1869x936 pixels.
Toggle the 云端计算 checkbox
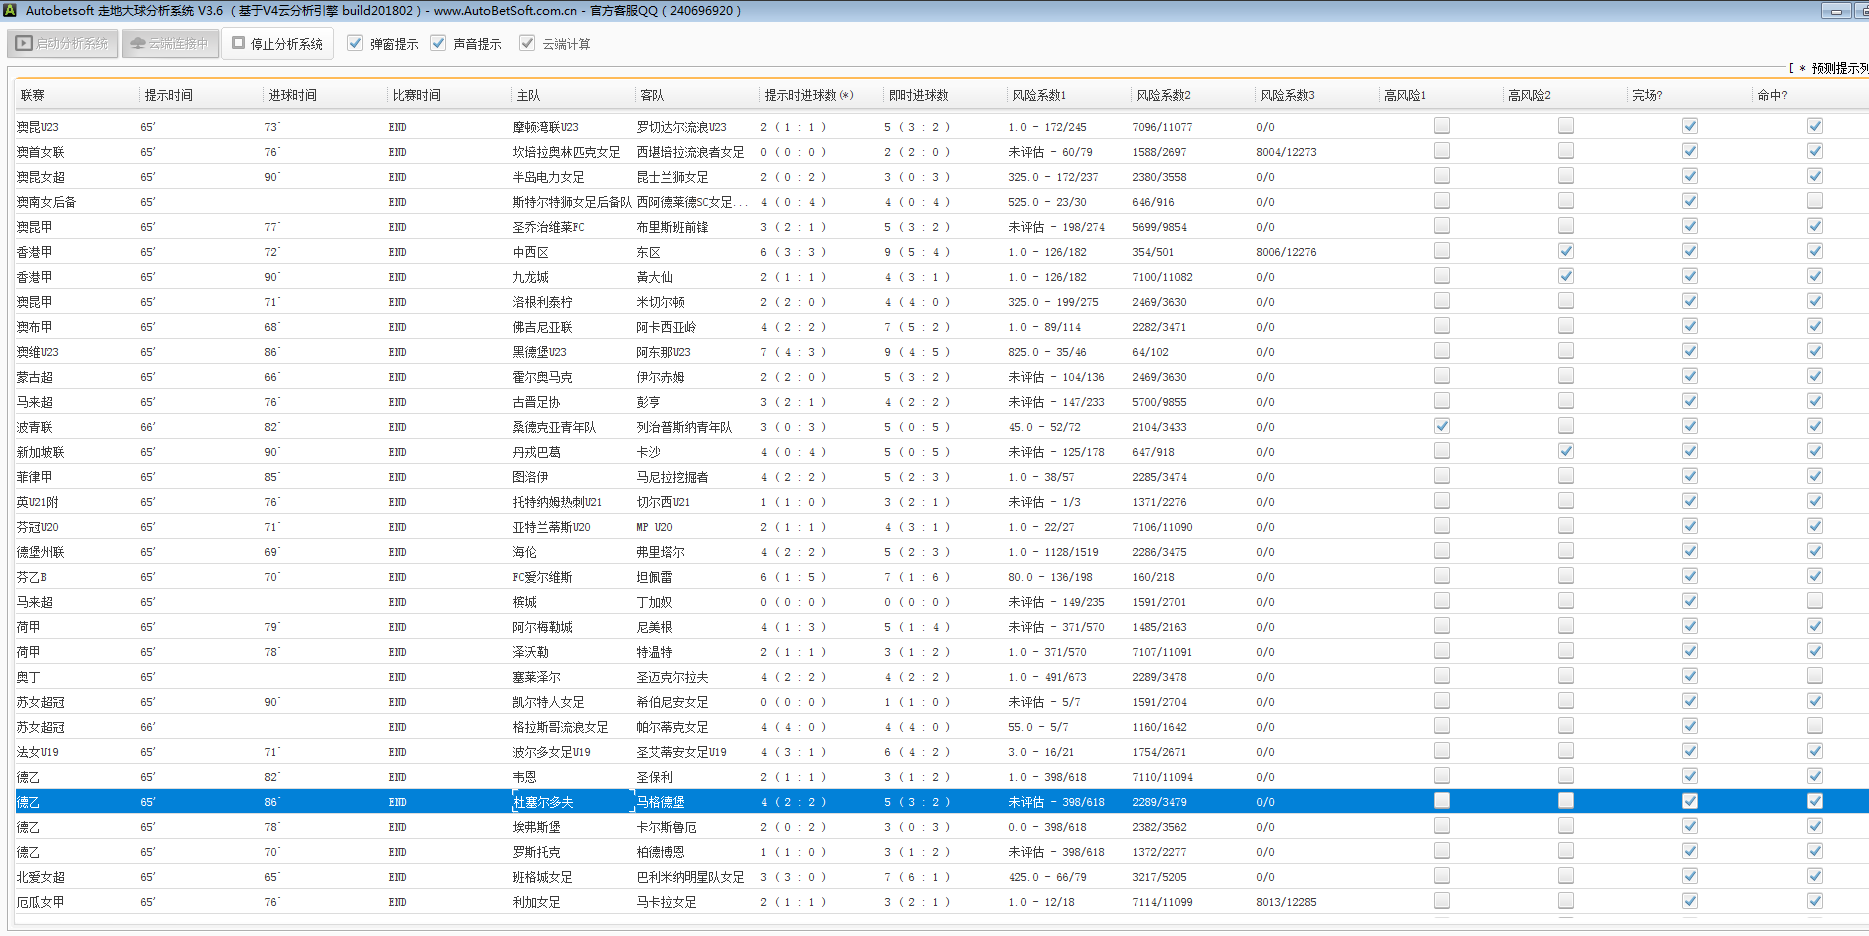[527, 44]
